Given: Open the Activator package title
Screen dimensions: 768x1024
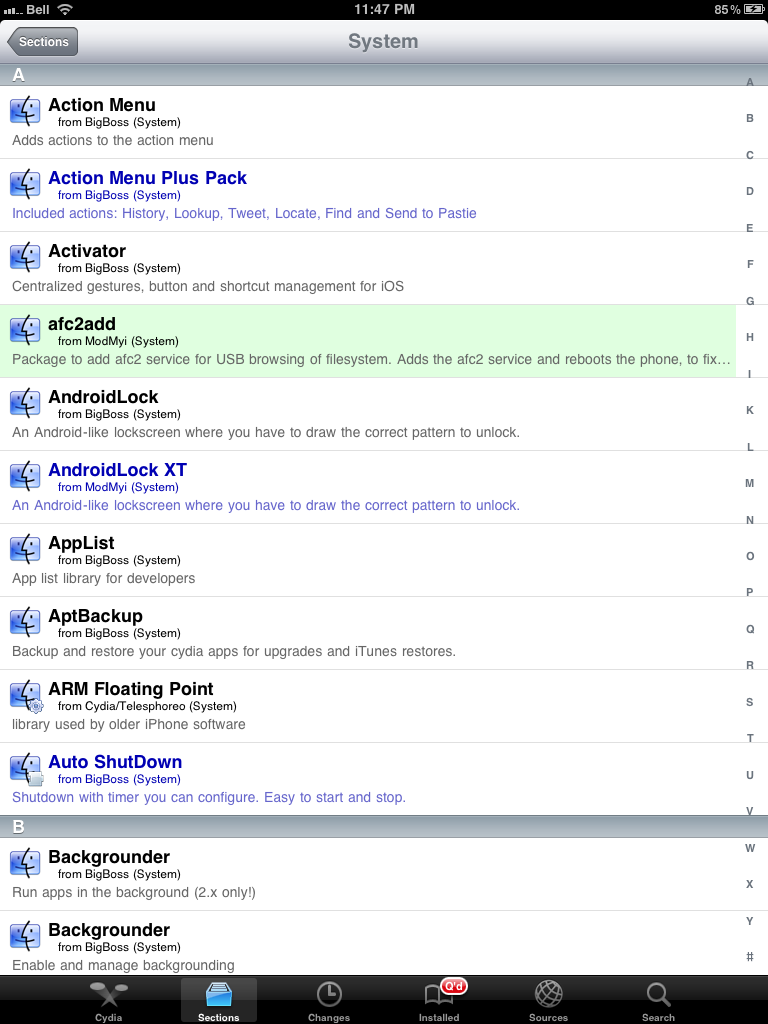Looking at the screenshot, I should tap(87, 251).
